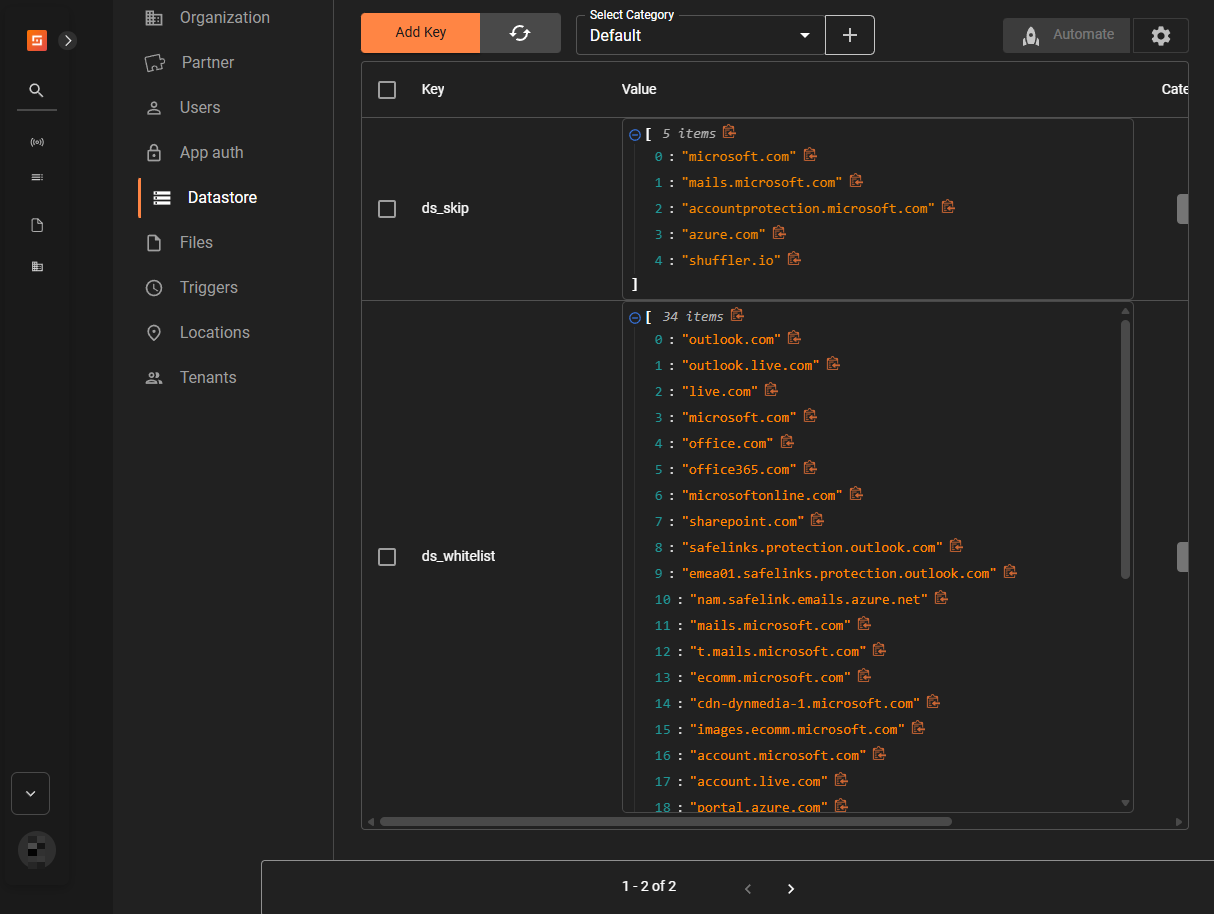
Task: Click the Add Key button
Action: 421,33
